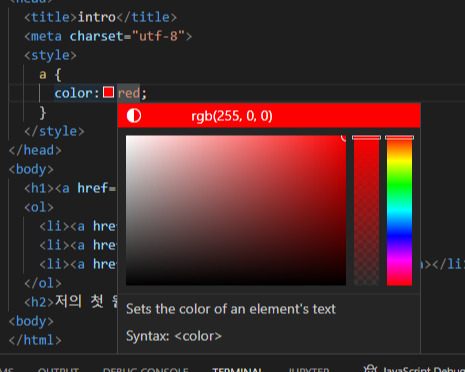Screen dimensions: 465x372
Task: Click the <ol> opening tag
Action: coord(39,207)
